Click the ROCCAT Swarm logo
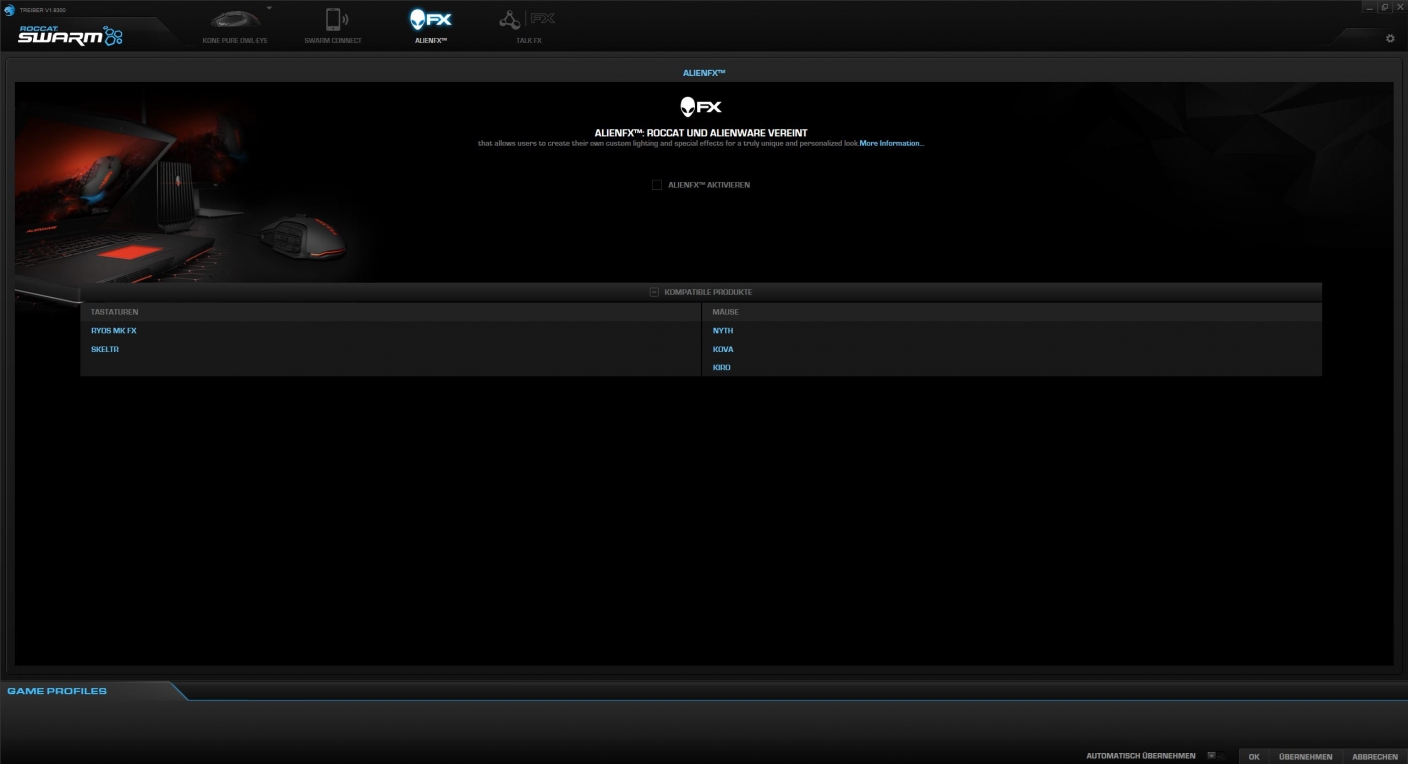1408x764 pixels. pyautogui.click(x=70, y=36)
